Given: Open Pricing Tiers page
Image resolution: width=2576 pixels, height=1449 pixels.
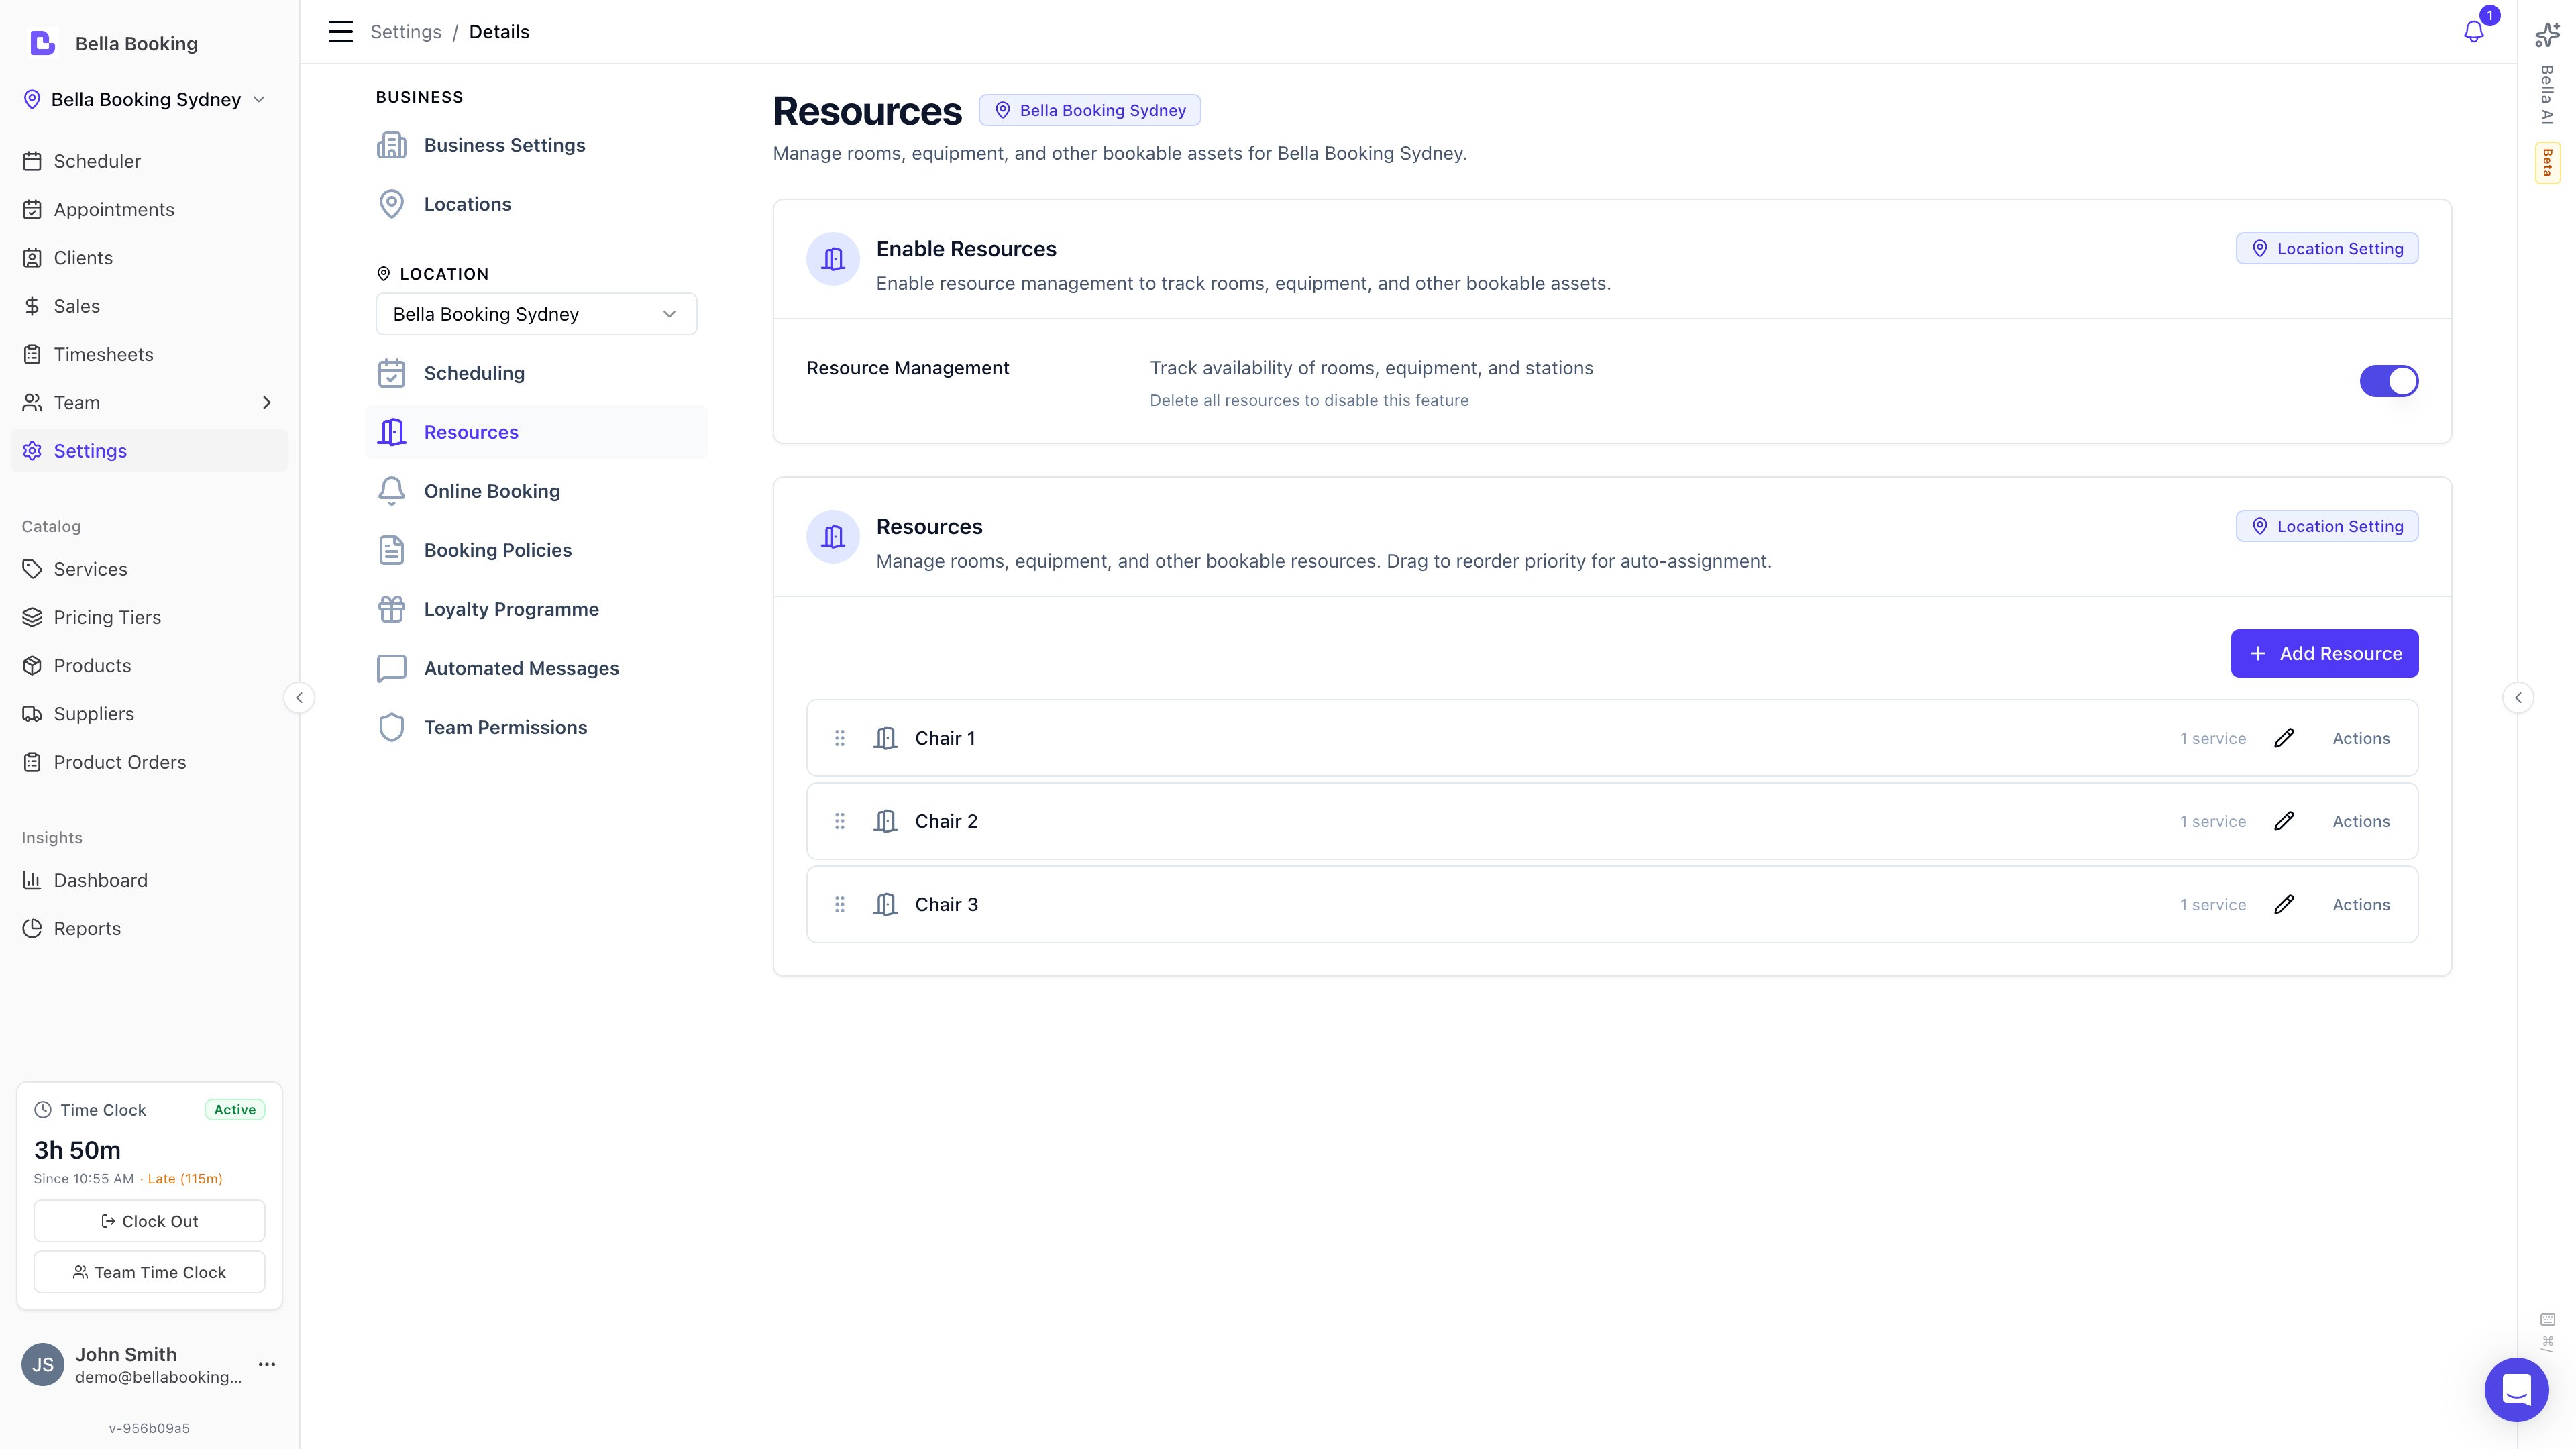Looking at the screenshot, I should pos(149,617).
